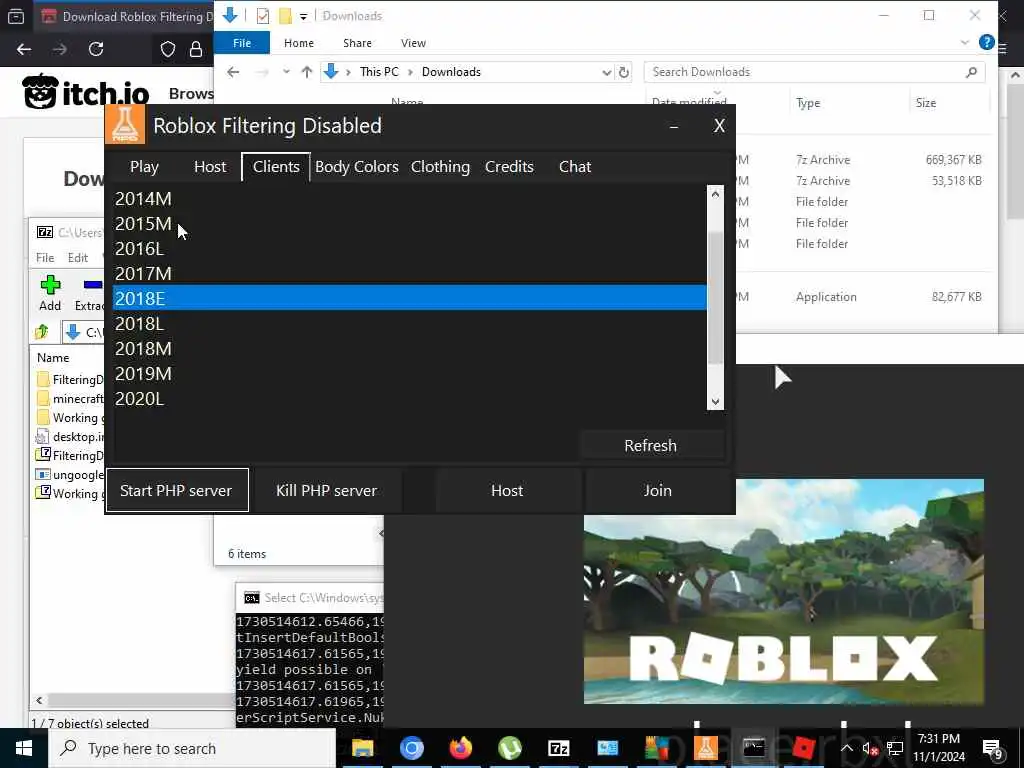
Task: Select the 2014M client
Action: pyautogui.click(x=410, y=199)
